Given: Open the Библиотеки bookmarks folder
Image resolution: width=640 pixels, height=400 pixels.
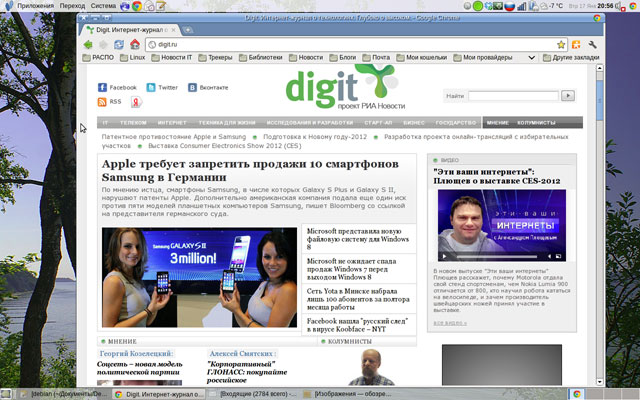Looking at the screenshot, I should pos(261,58).
